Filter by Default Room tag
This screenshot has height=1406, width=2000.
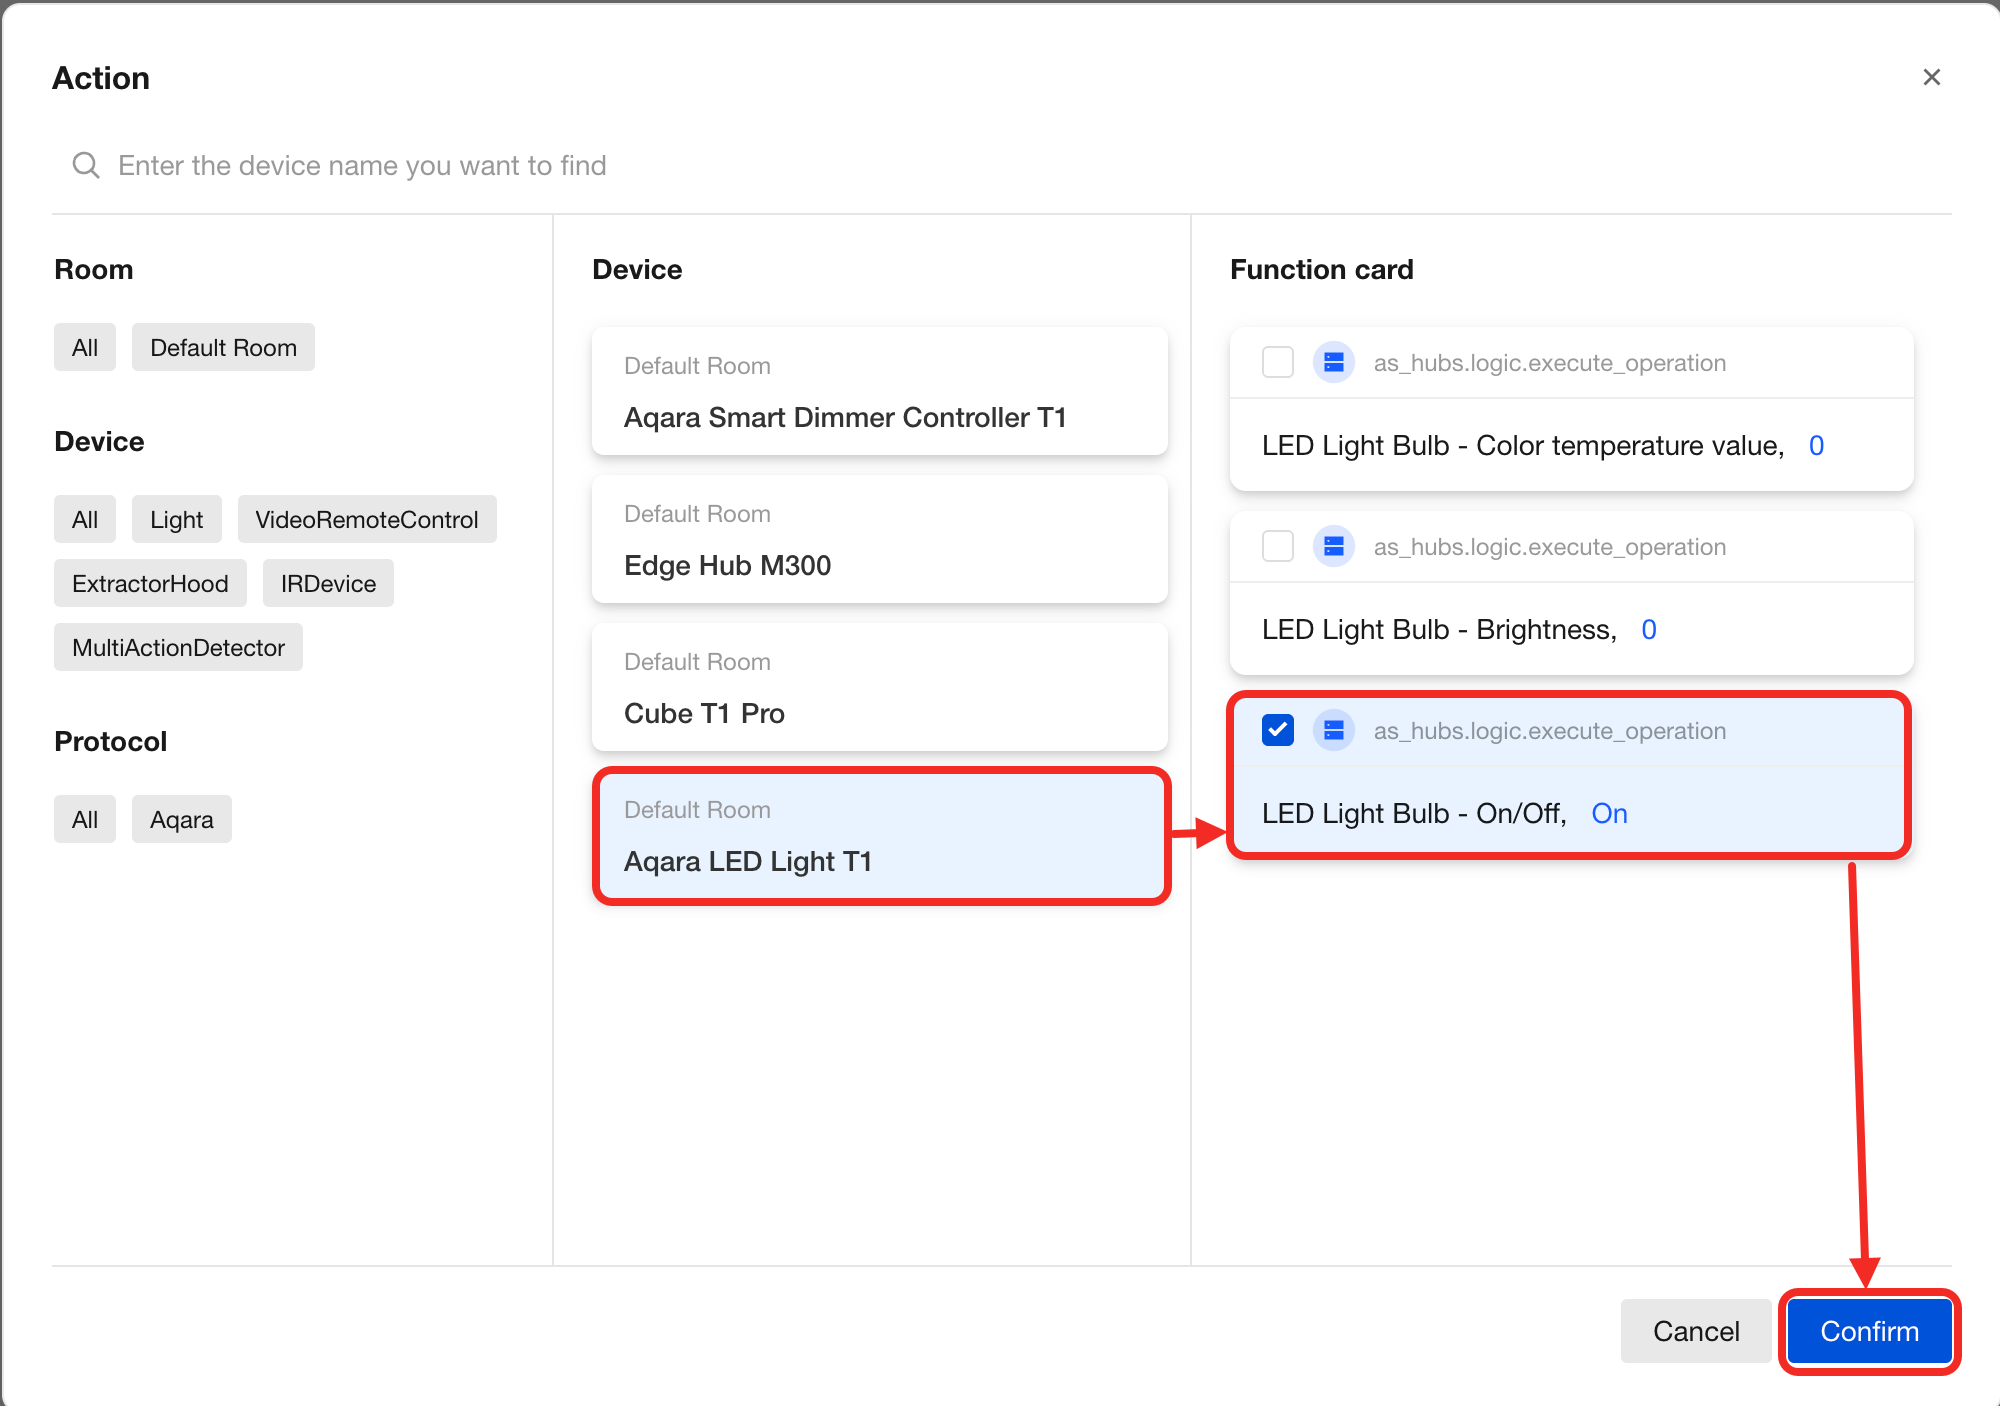[223, 348]
